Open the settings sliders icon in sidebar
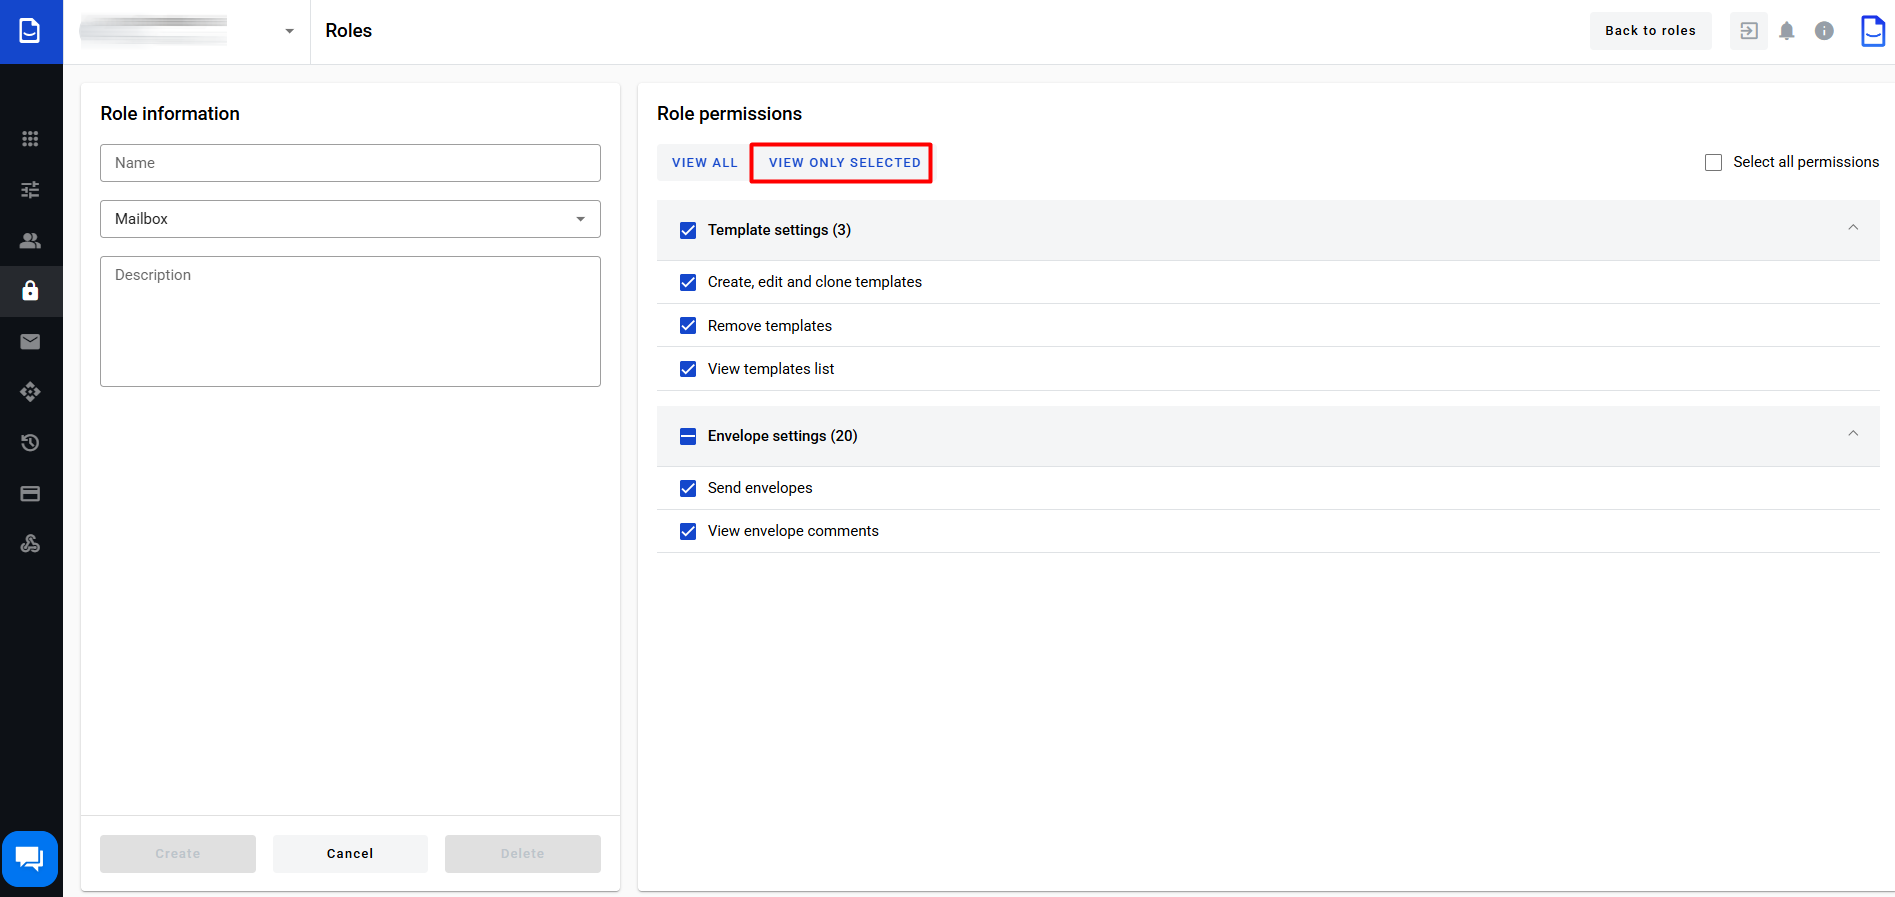Image resolution: width=1895 pixels, height=897 pixels. (30, 190)
